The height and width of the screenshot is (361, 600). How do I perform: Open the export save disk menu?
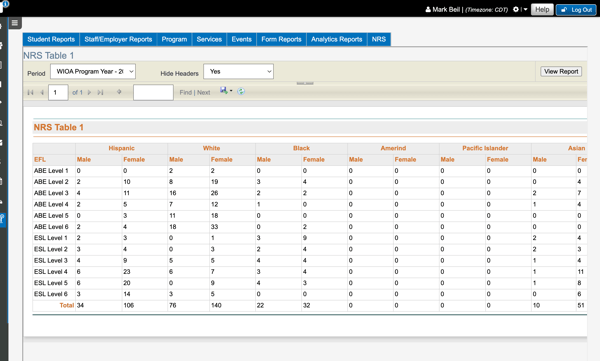[x=223, y=90]
